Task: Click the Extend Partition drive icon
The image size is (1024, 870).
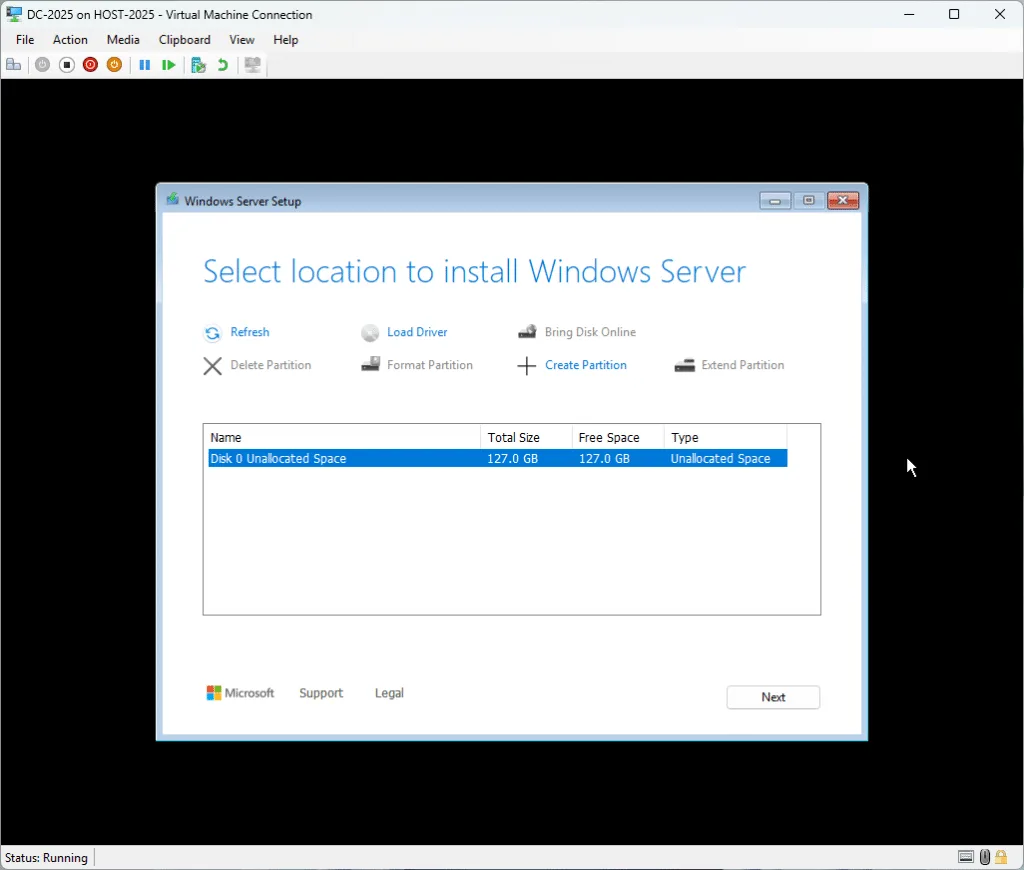Action: (x=684, y=365)
